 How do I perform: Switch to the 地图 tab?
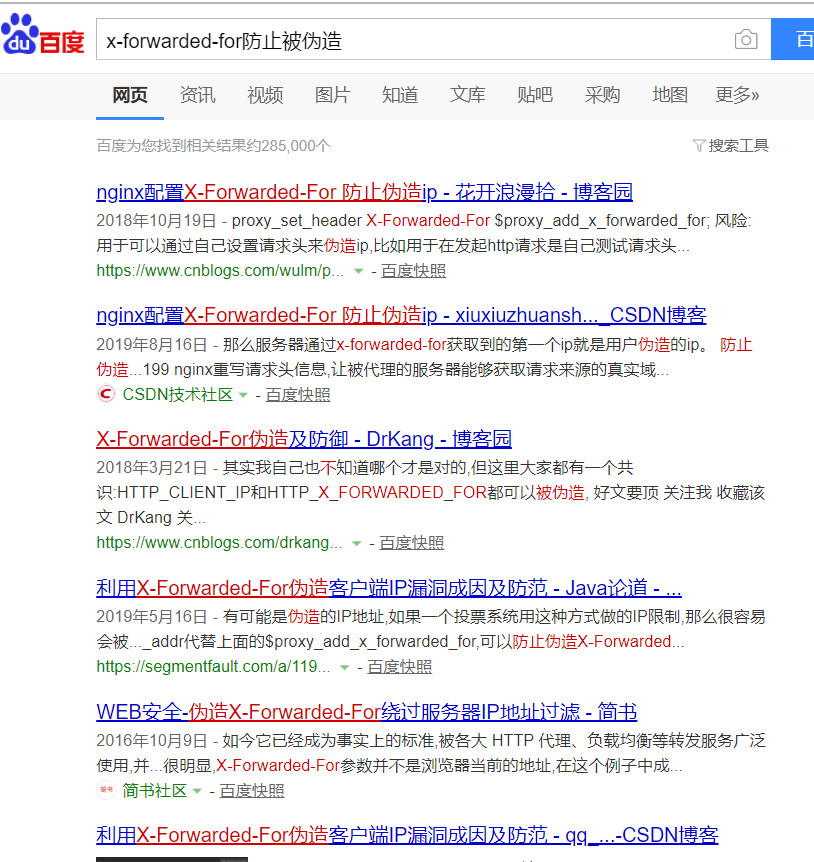click(670, 95)
